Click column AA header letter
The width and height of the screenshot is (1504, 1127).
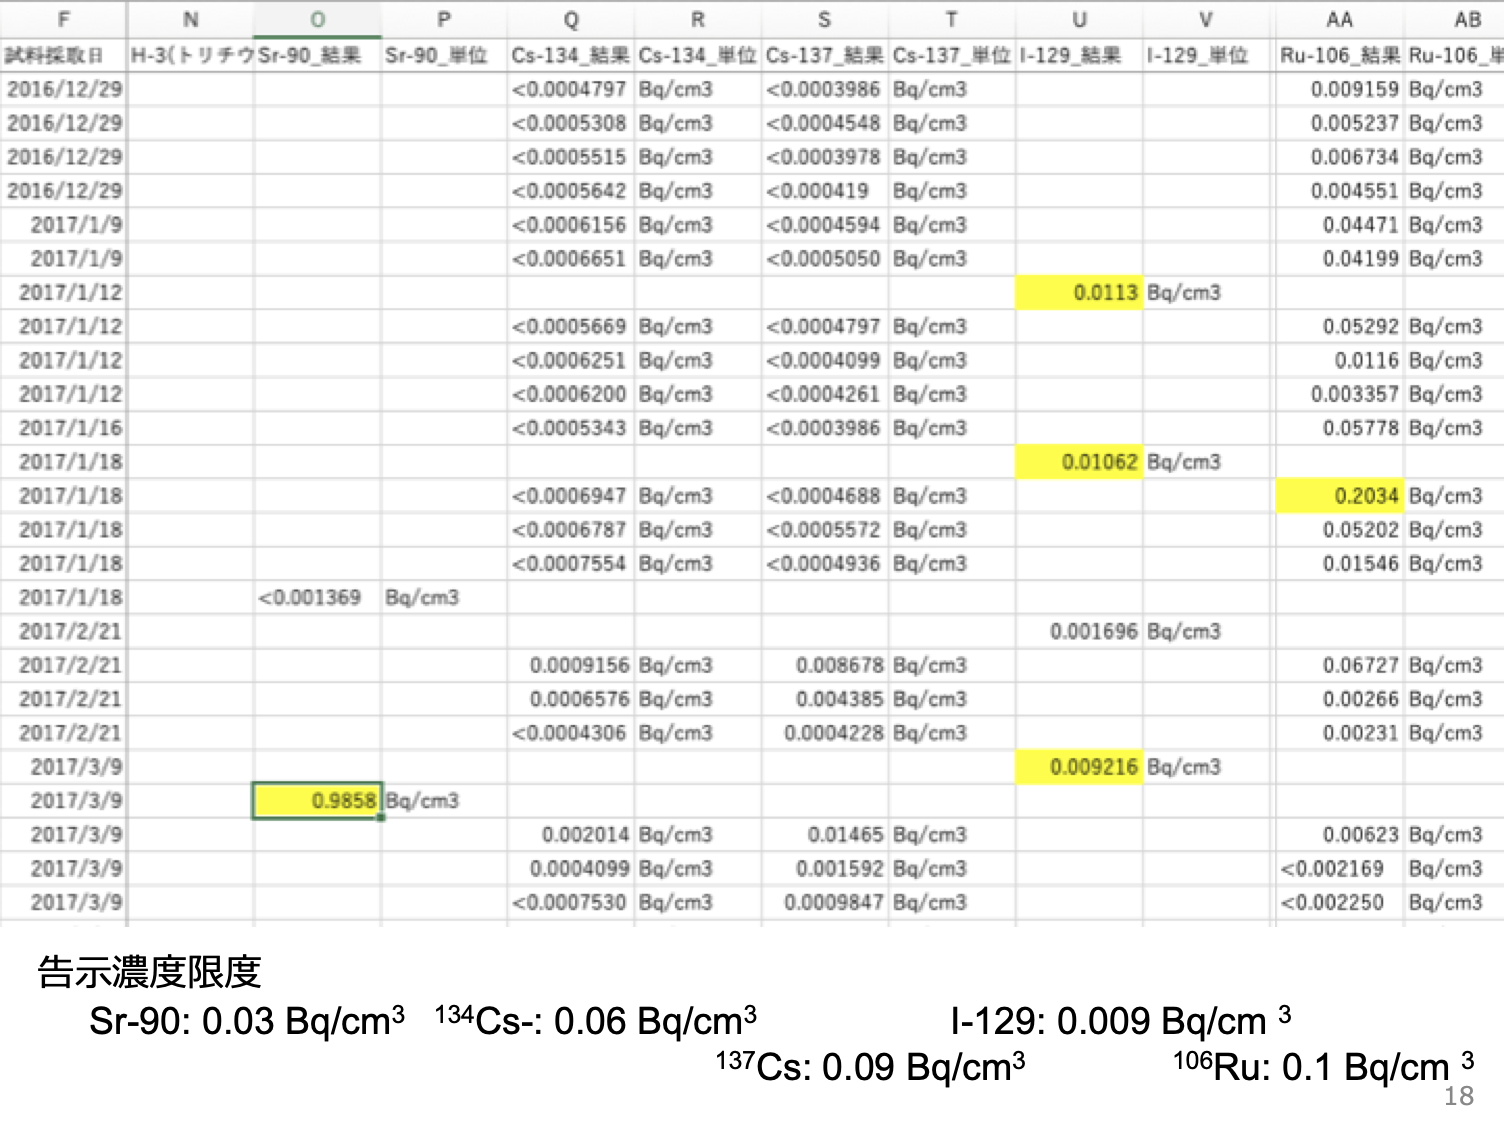(x=1339, y=19)
